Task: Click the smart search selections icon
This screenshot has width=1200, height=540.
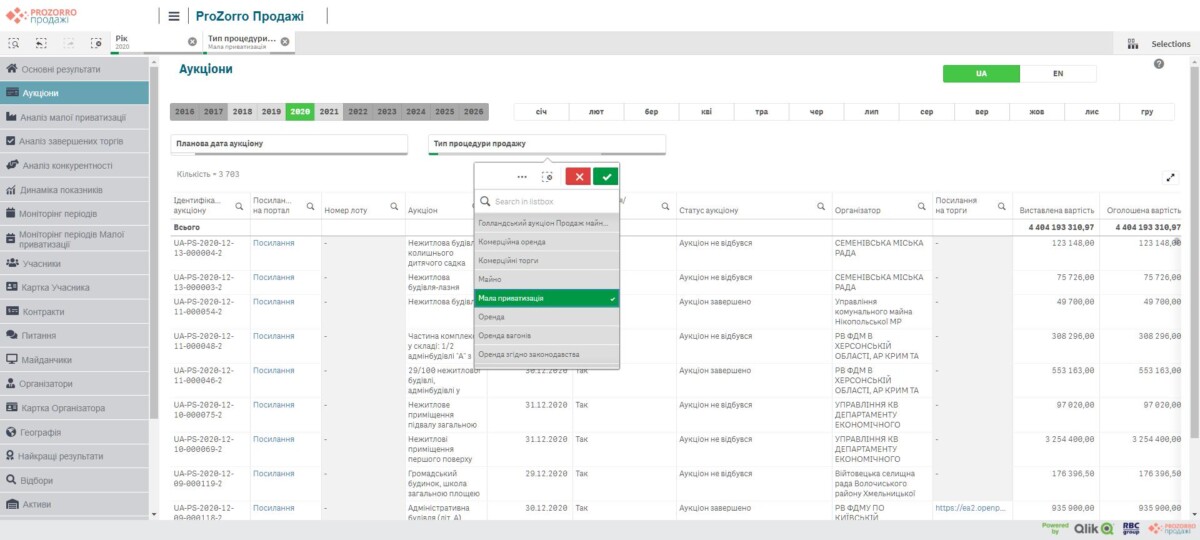Action: click(14, 43)
